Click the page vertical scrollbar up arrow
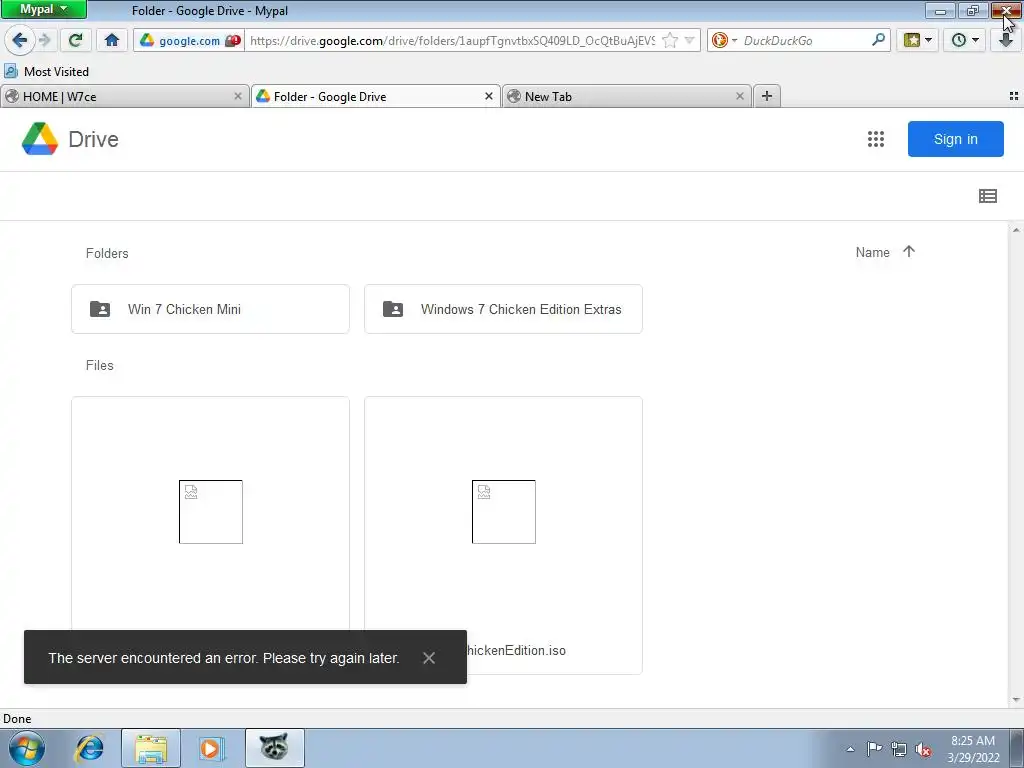 tap(1016, 230)
